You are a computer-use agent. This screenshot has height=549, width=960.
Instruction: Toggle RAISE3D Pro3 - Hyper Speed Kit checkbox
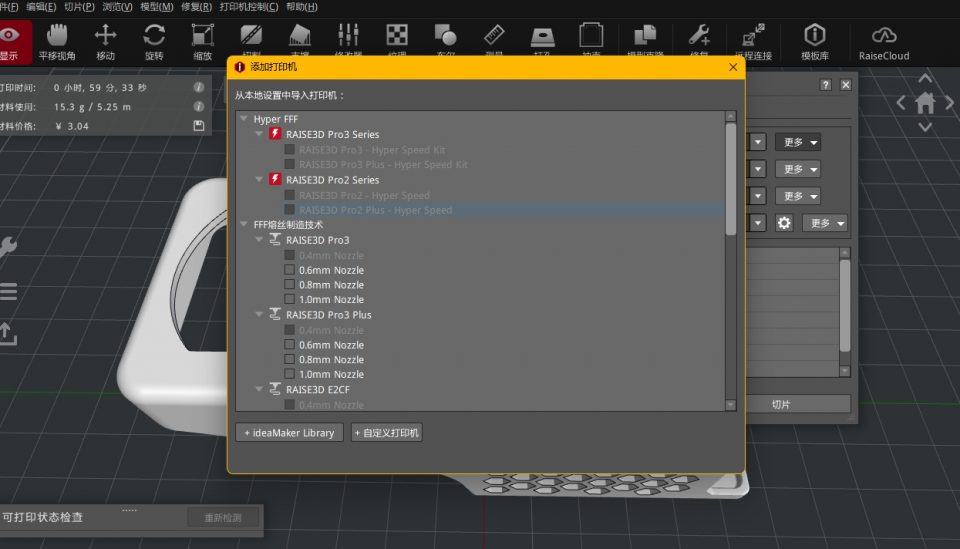[290, 149]
